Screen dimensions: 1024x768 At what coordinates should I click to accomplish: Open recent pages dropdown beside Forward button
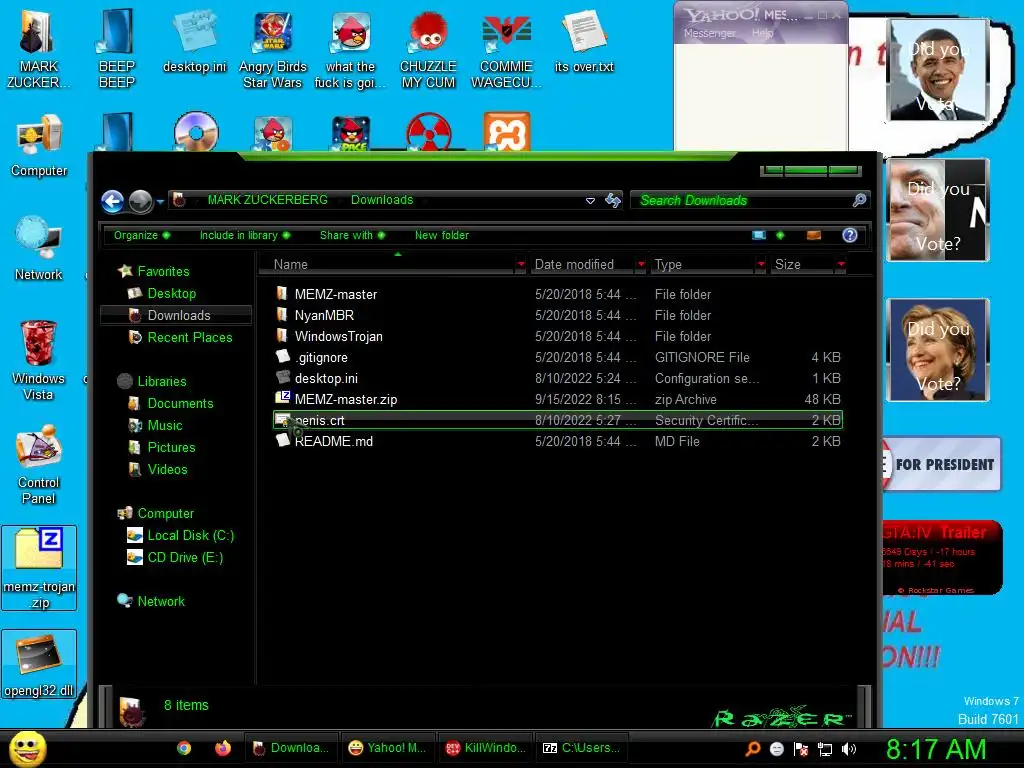point(160,202)
